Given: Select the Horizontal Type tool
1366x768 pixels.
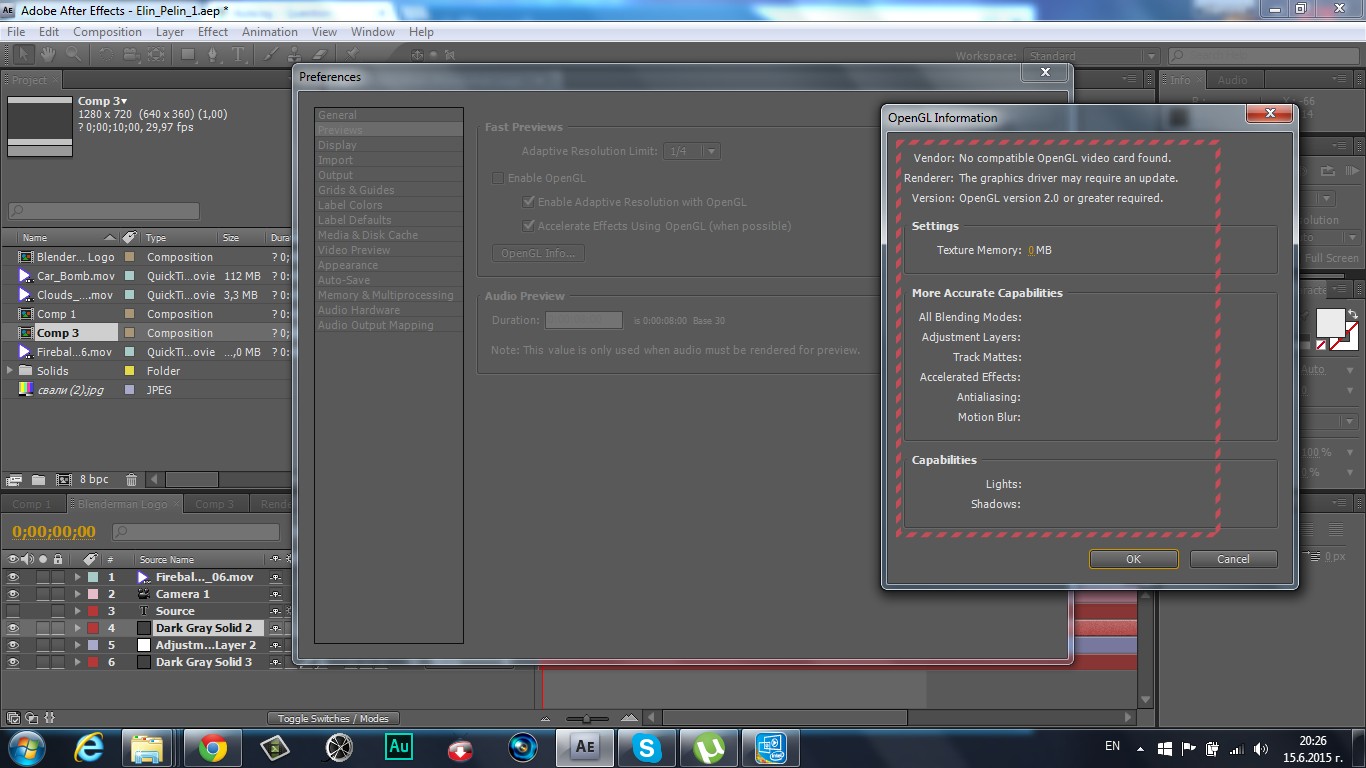Looking at the screenshot, I should 240,55.
